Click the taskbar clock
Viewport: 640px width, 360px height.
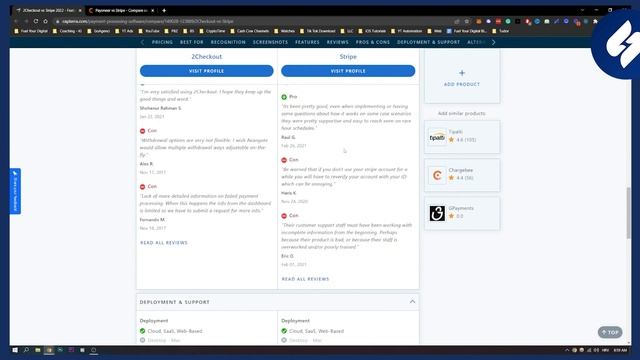[620, 350]
